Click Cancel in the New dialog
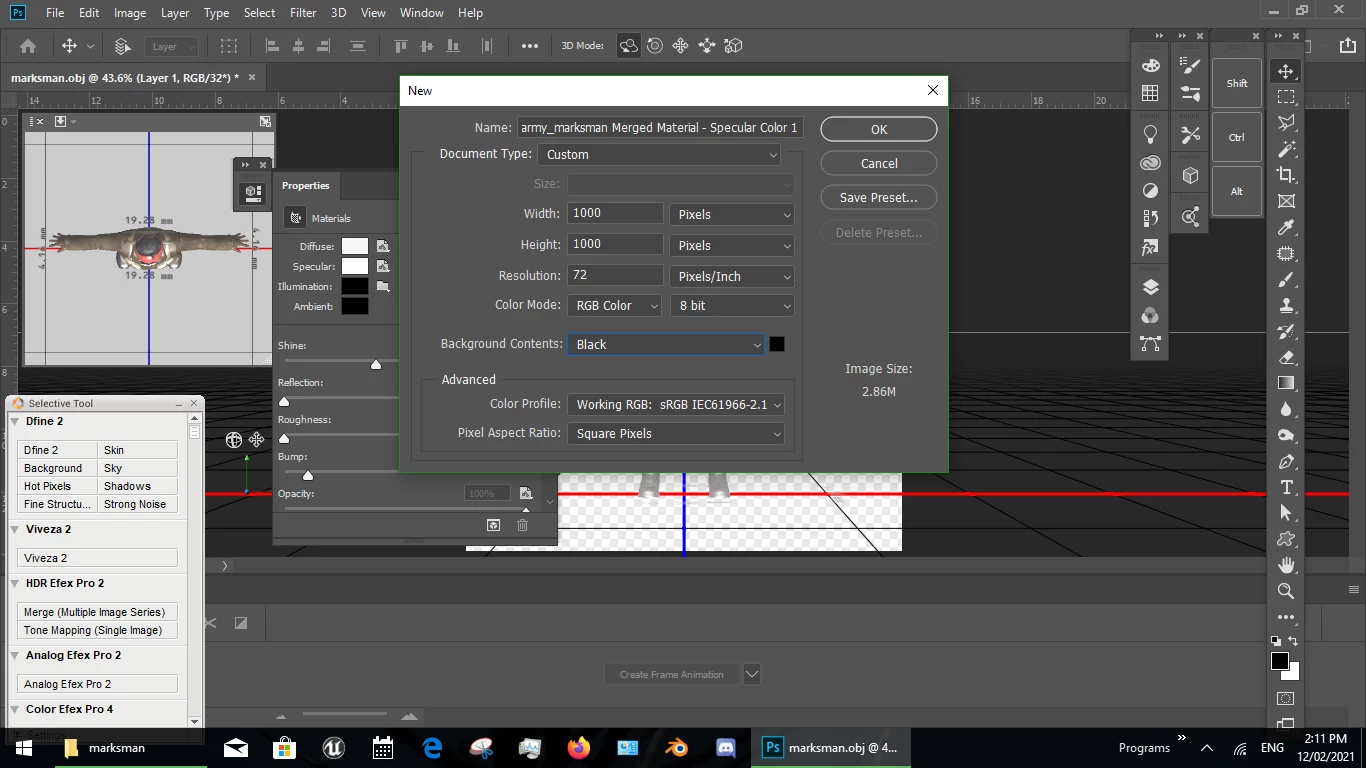The width and height of the screenshot is (1366, 768). [879, 163]
